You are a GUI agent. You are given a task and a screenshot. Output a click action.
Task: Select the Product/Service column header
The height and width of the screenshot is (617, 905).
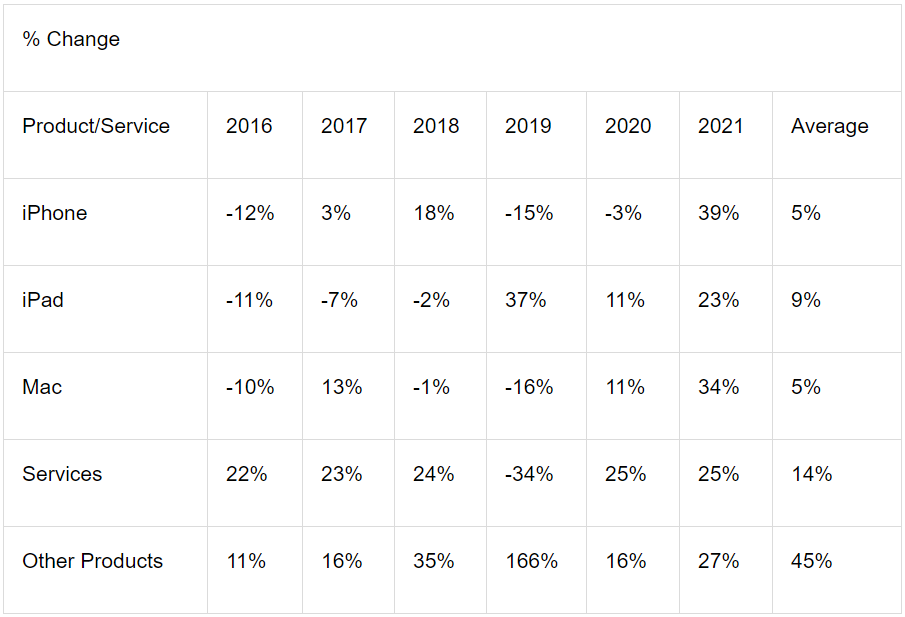click(x=96, y=126)
